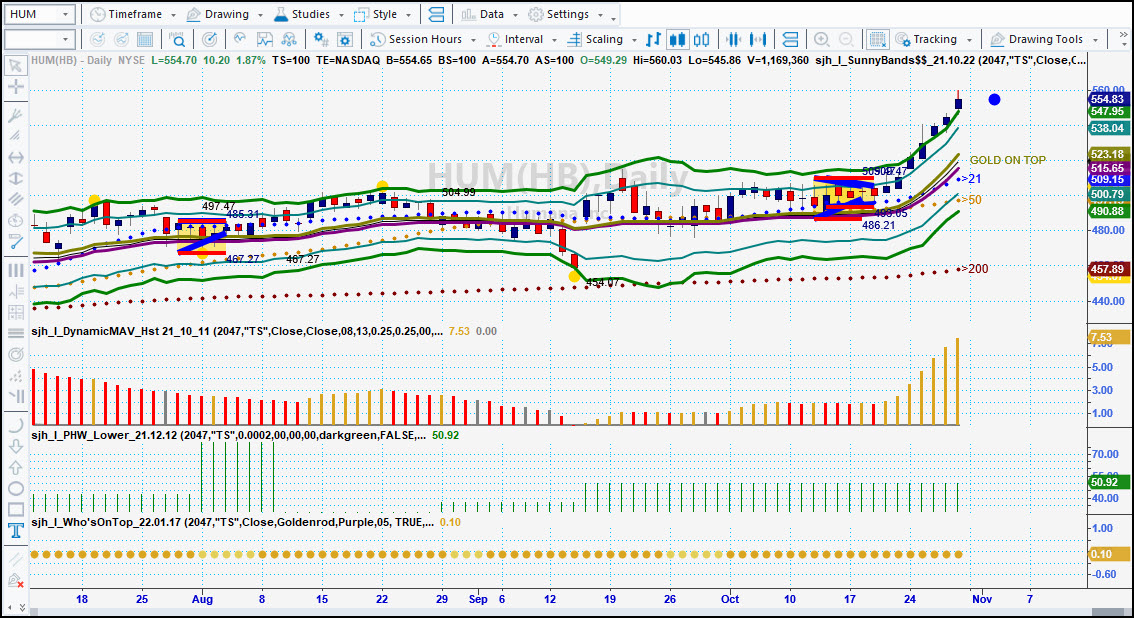Click the delete drawing objects icon

point(15,580)
